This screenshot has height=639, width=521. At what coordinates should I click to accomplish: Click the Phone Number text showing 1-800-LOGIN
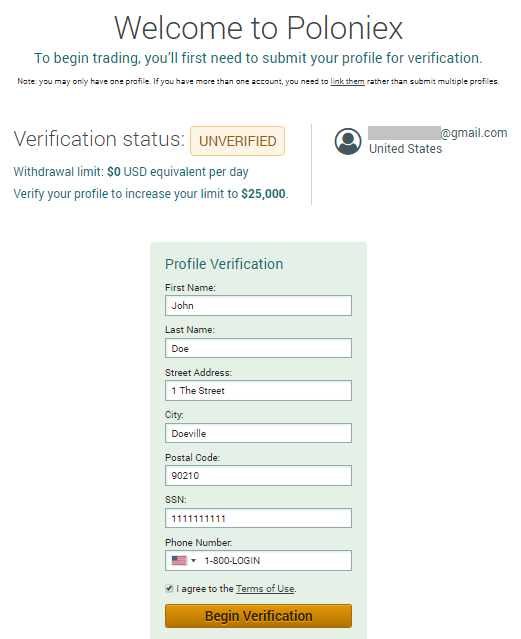(232, 561)
